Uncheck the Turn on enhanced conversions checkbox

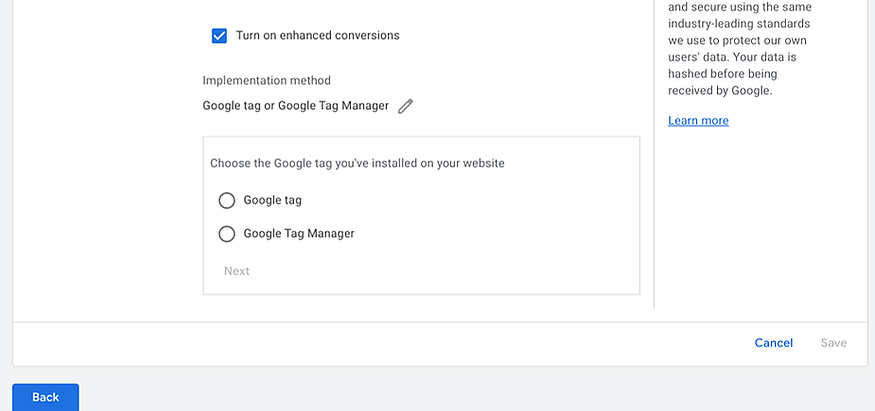(x=220, y=36)
